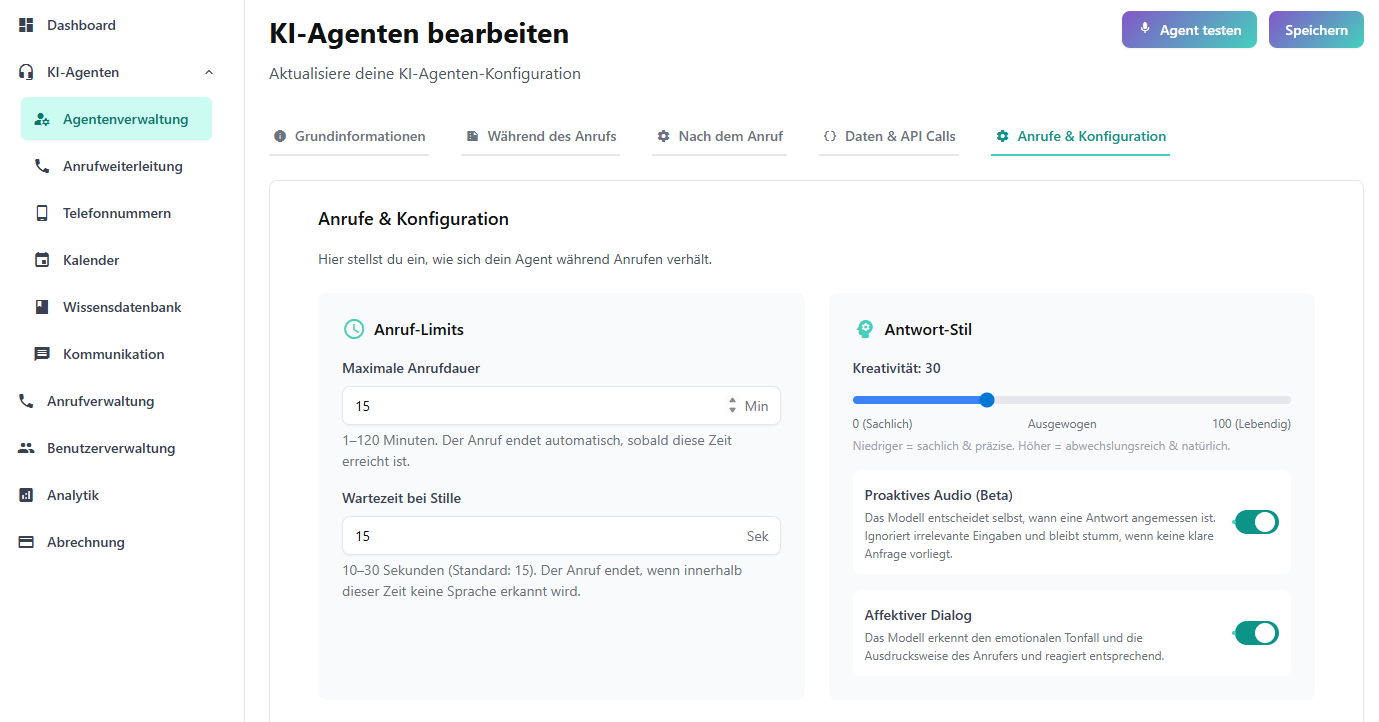Collapse the KI-Agenten sidebar section chevron
Screen dimensions: 1379x722
pyautogui.click(x=209, y=72)
